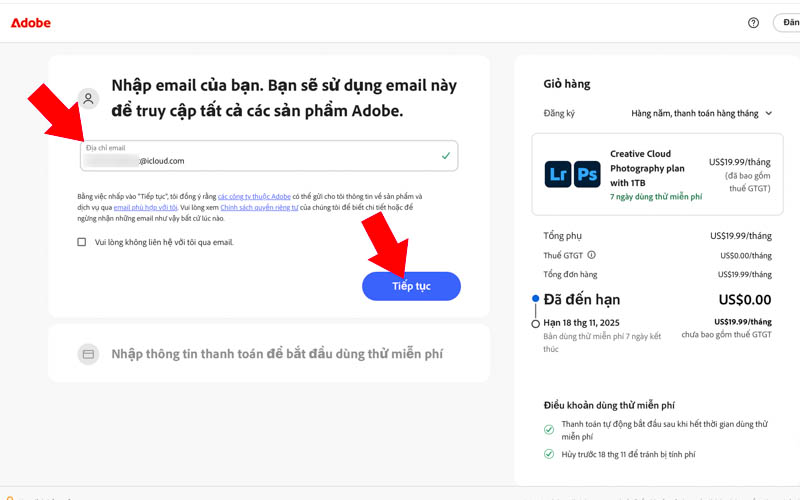Tick the 'Vui lòng không liên hệ' checkbox
Screen dimensions: 800x500
[x=82, y=242]
